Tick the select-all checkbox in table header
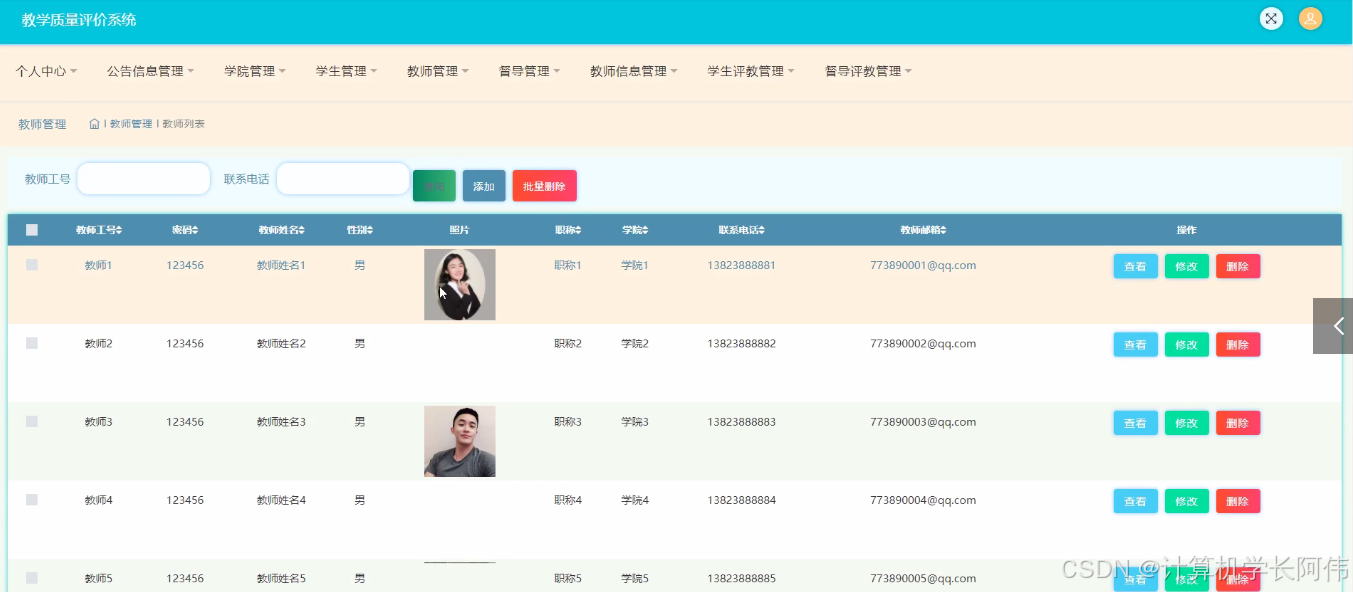This screenshot has width=1353, height=592. point(32,230)
